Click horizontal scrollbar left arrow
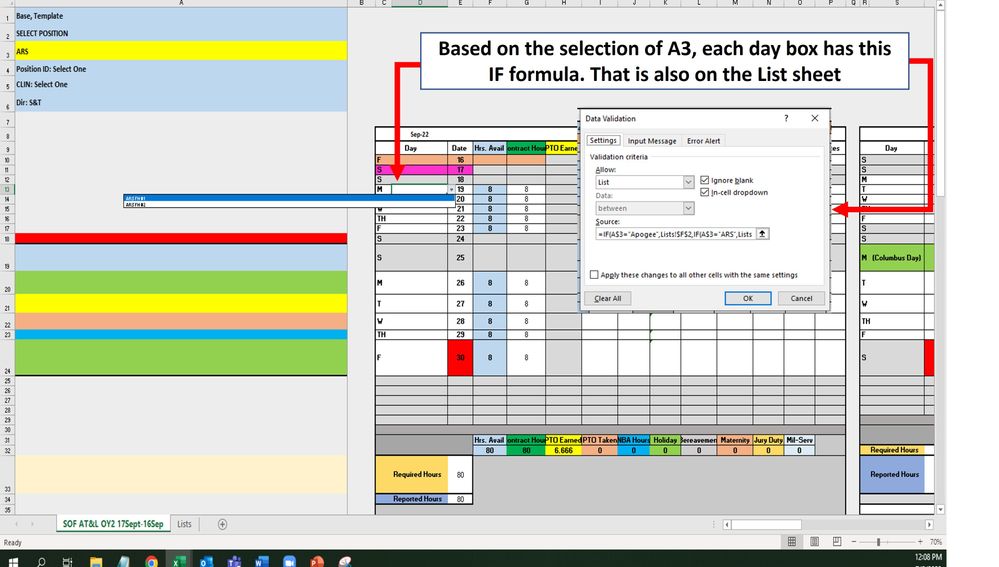 727,524
